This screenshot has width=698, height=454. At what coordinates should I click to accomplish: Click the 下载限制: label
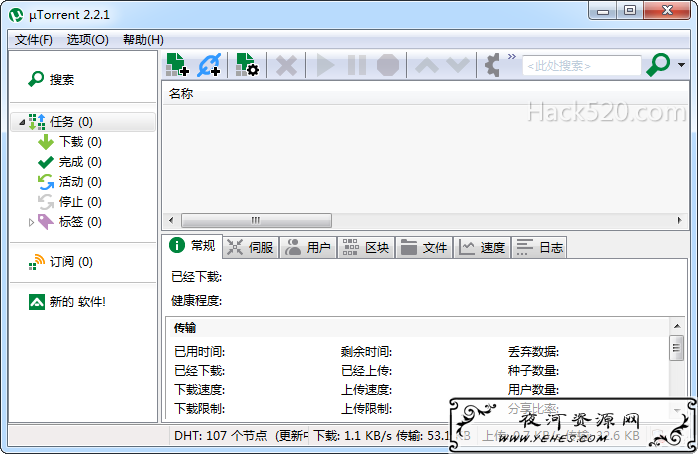click(x=199, y=408)
